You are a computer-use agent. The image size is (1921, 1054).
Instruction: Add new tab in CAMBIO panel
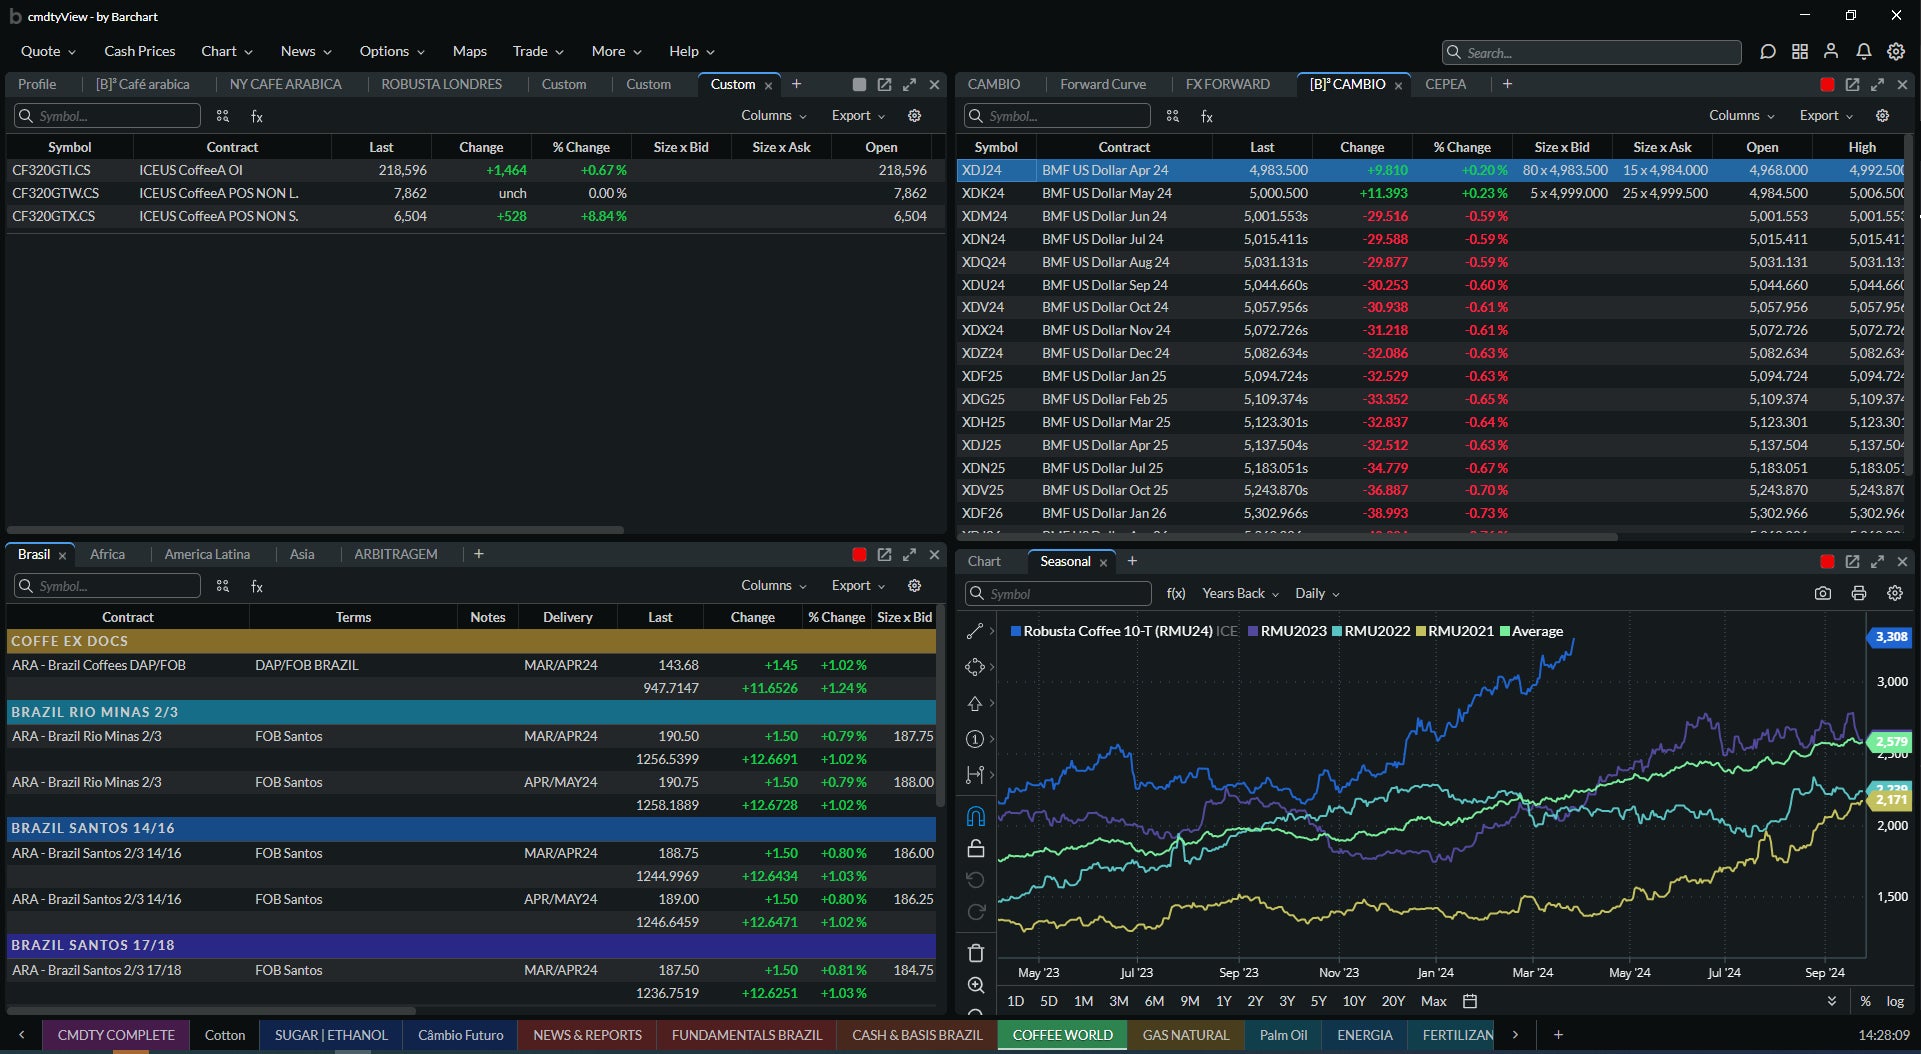1507,85
